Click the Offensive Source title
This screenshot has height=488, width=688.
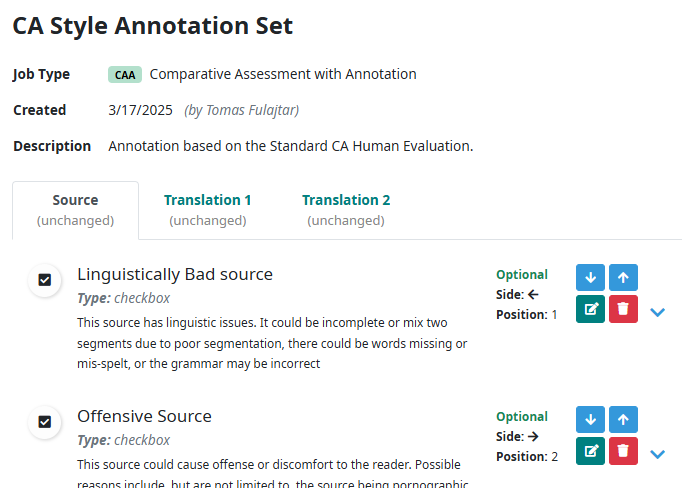(144, 416)
